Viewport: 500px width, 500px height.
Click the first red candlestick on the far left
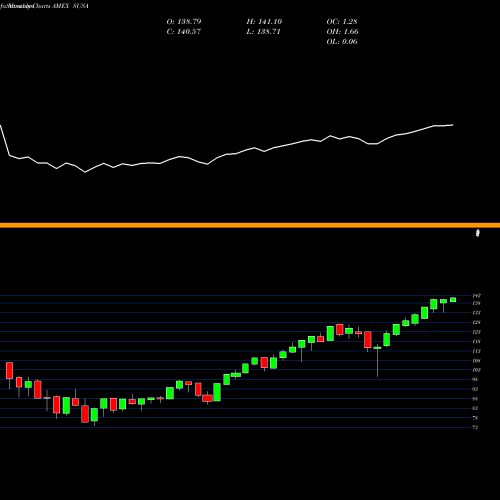[9, 371]
